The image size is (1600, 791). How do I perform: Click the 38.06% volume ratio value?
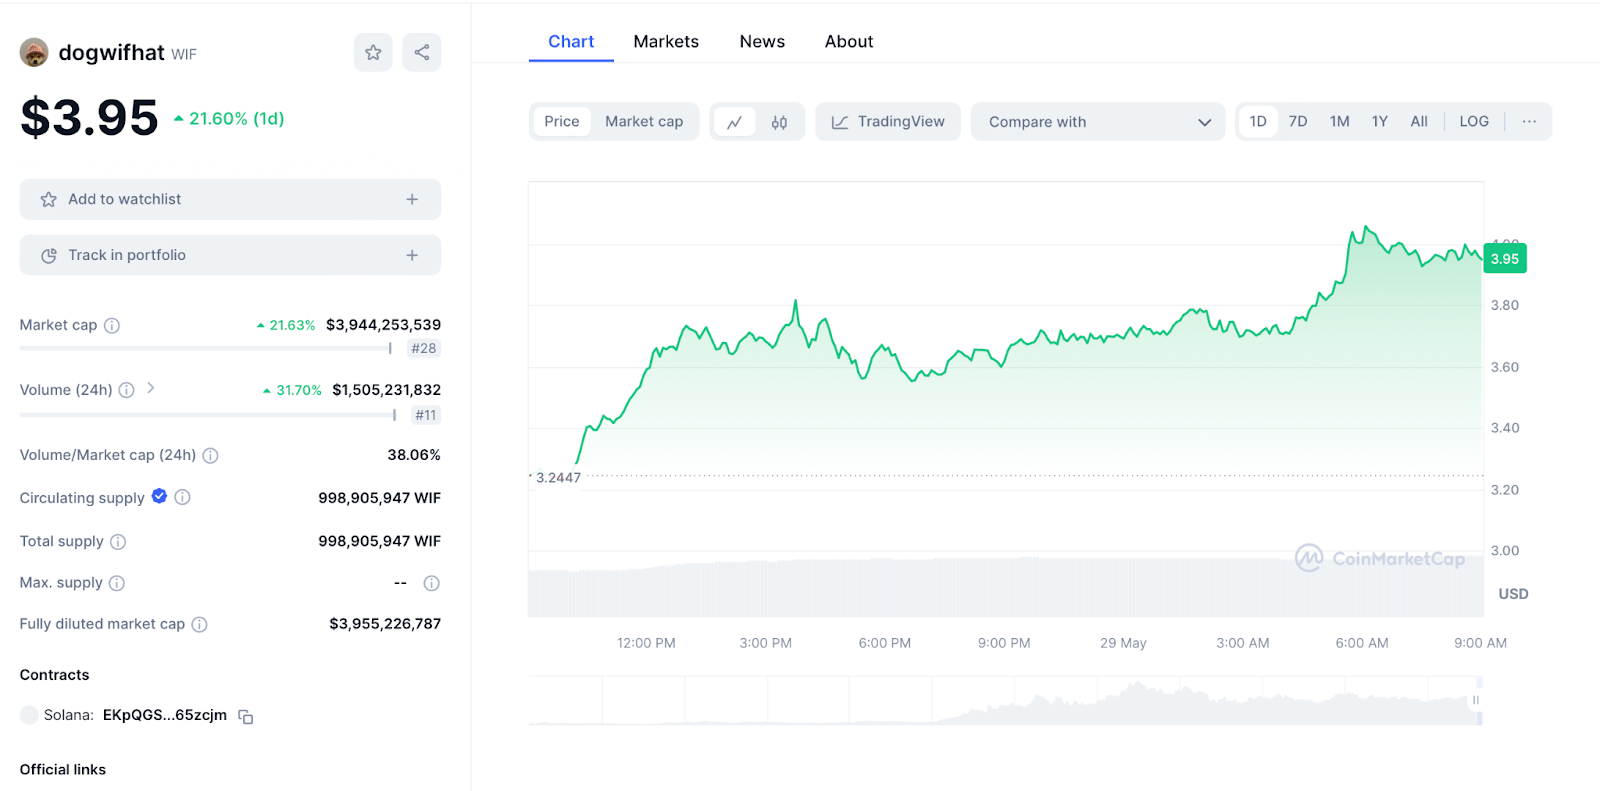click(x=414, y=455)
